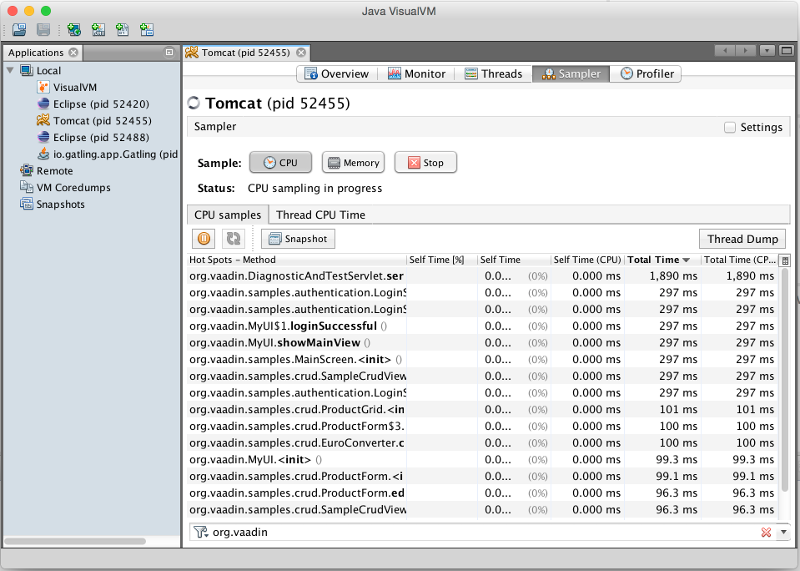Select the Snapshots tree node
This screenshot has height=571, width=800.
52,204
